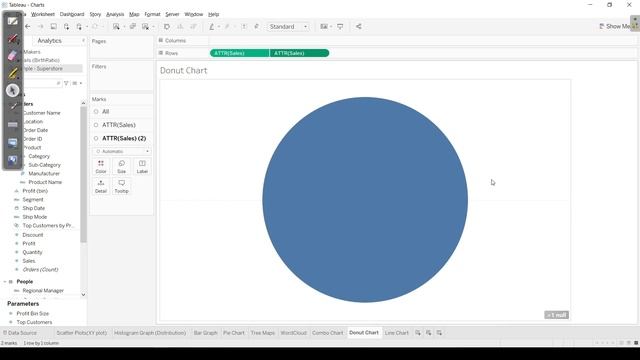
Task: Select the arrow pointer annotation tool
Action: click(x=13, y=90)
